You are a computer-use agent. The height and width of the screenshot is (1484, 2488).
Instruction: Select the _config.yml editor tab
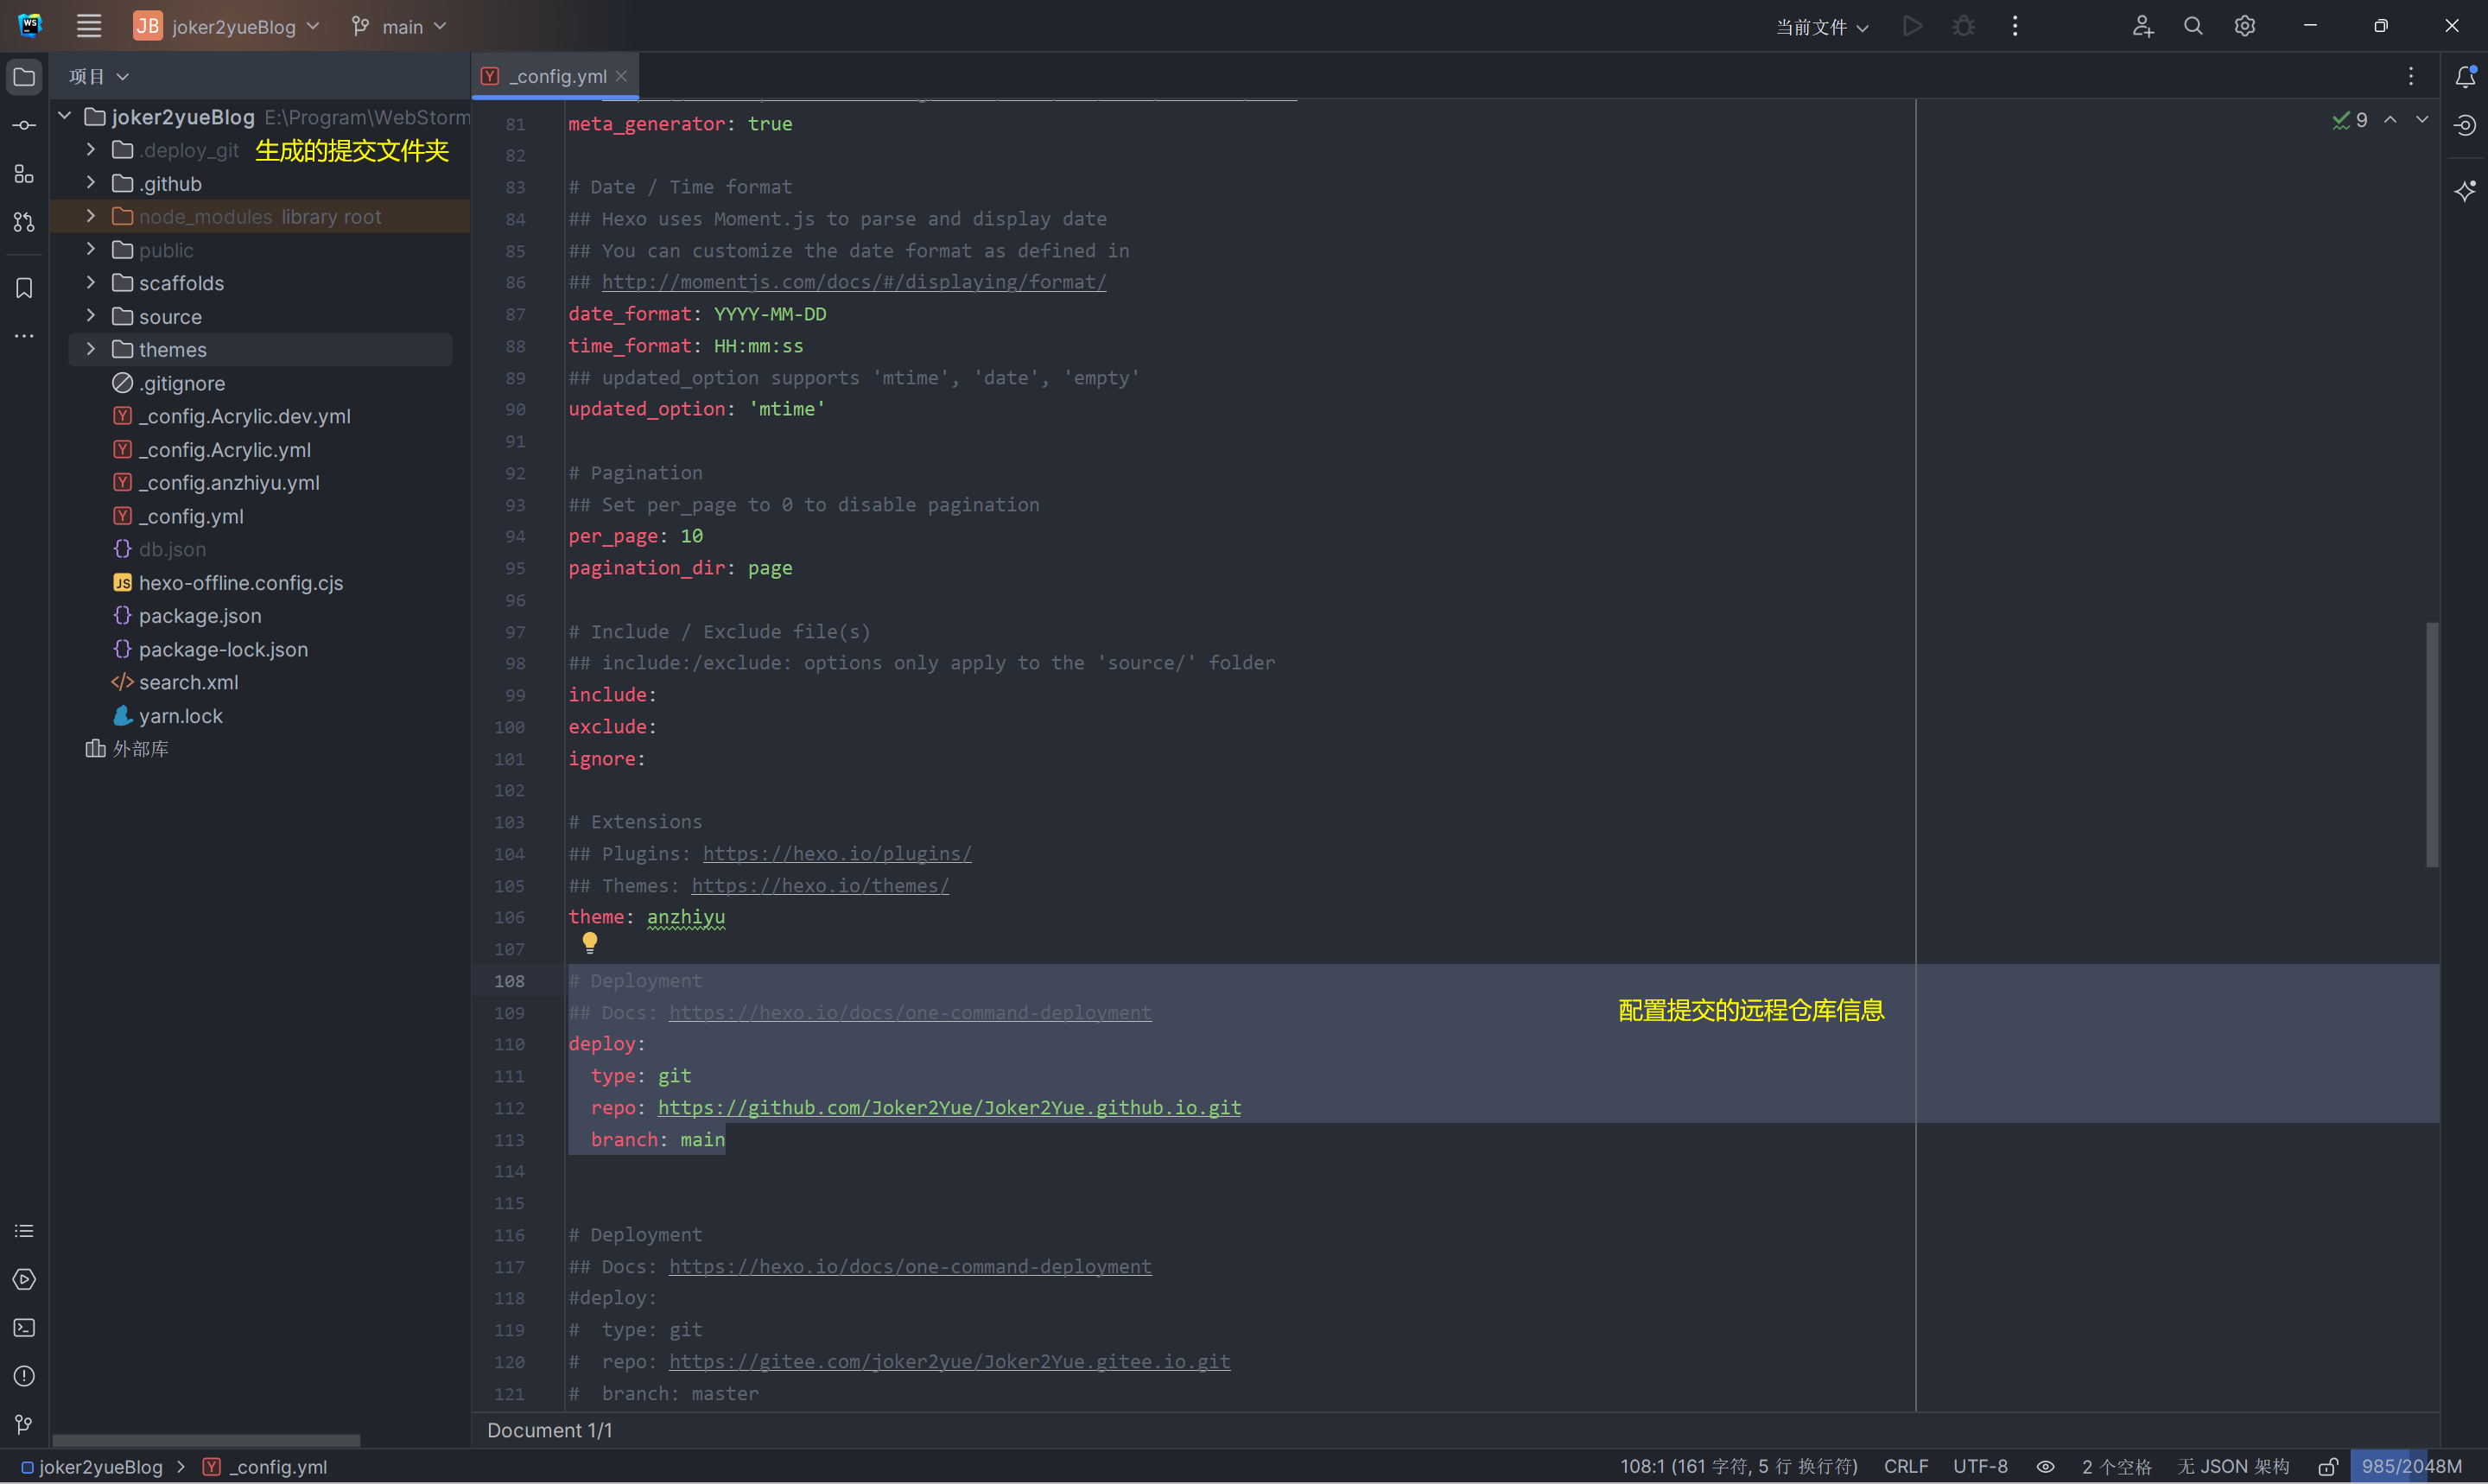pos(556,76)
